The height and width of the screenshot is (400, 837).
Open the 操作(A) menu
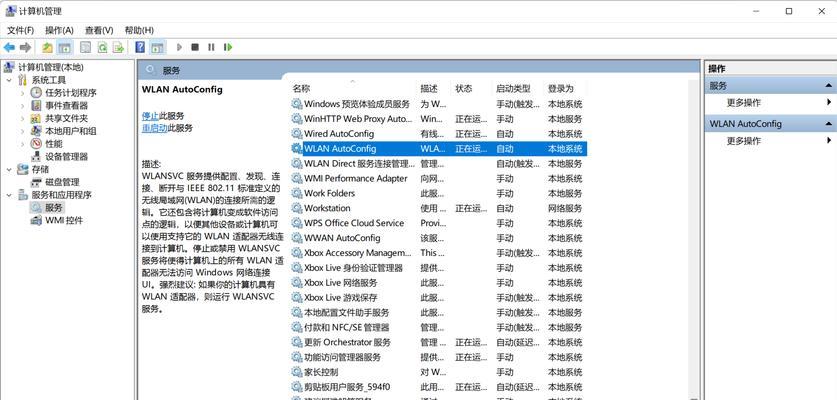59,30
